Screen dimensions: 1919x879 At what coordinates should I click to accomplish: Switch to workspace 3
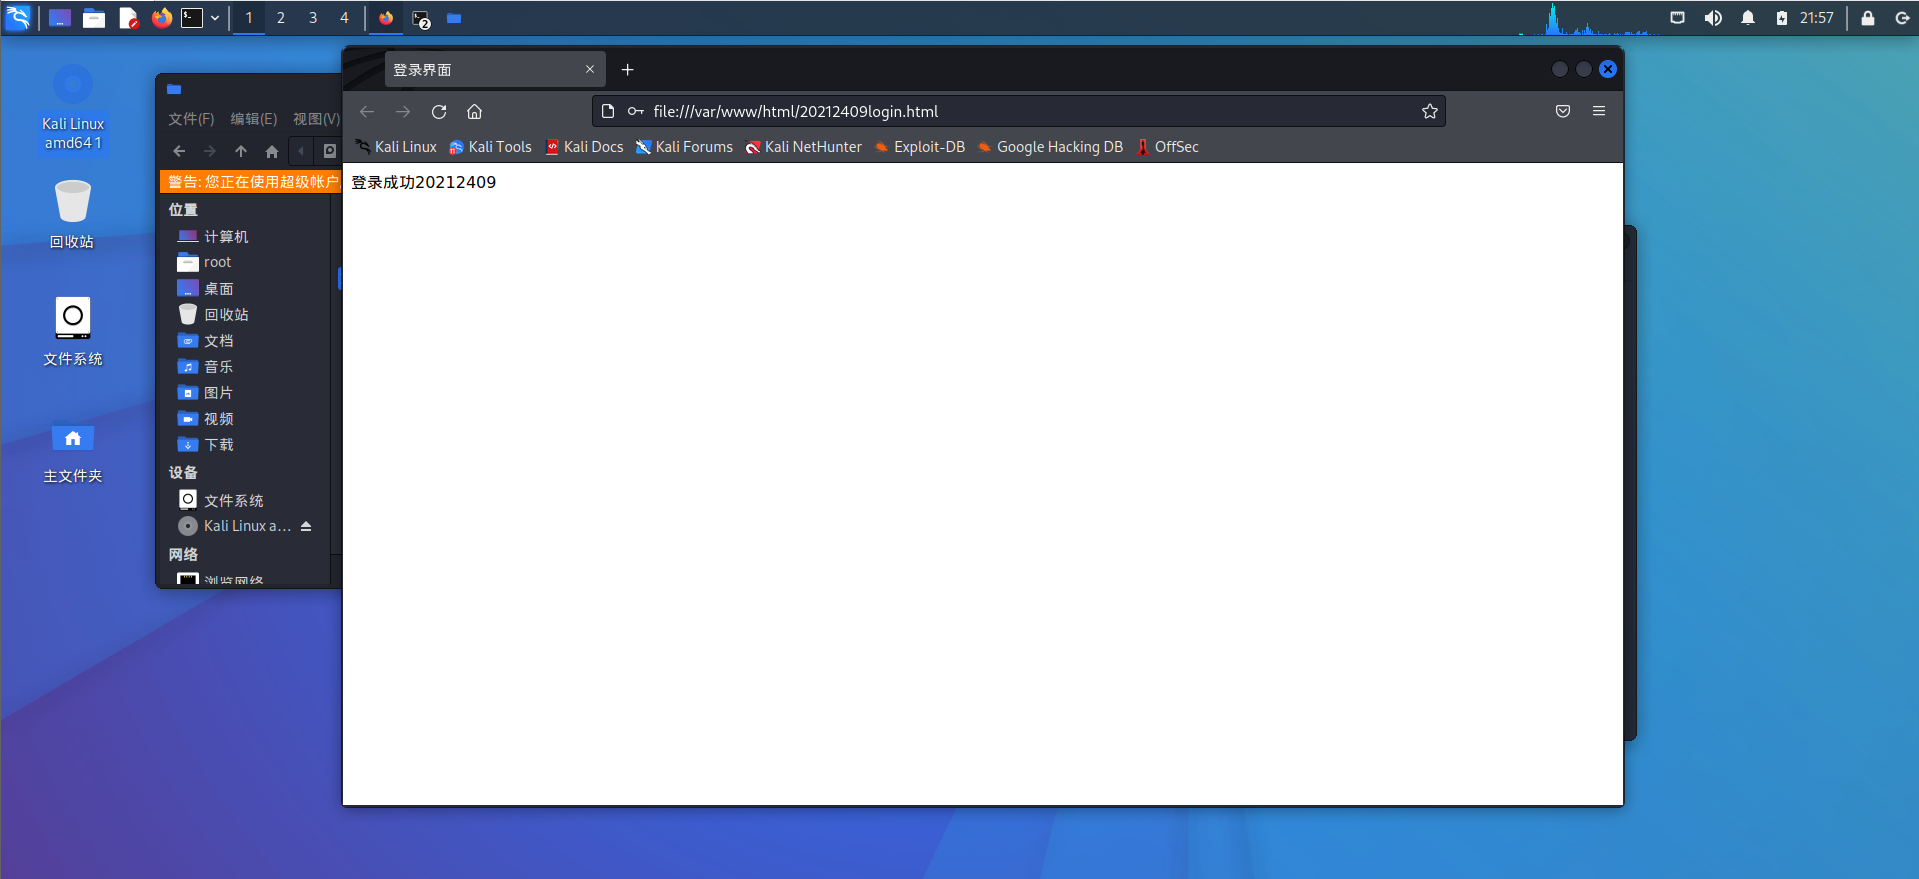313,18
